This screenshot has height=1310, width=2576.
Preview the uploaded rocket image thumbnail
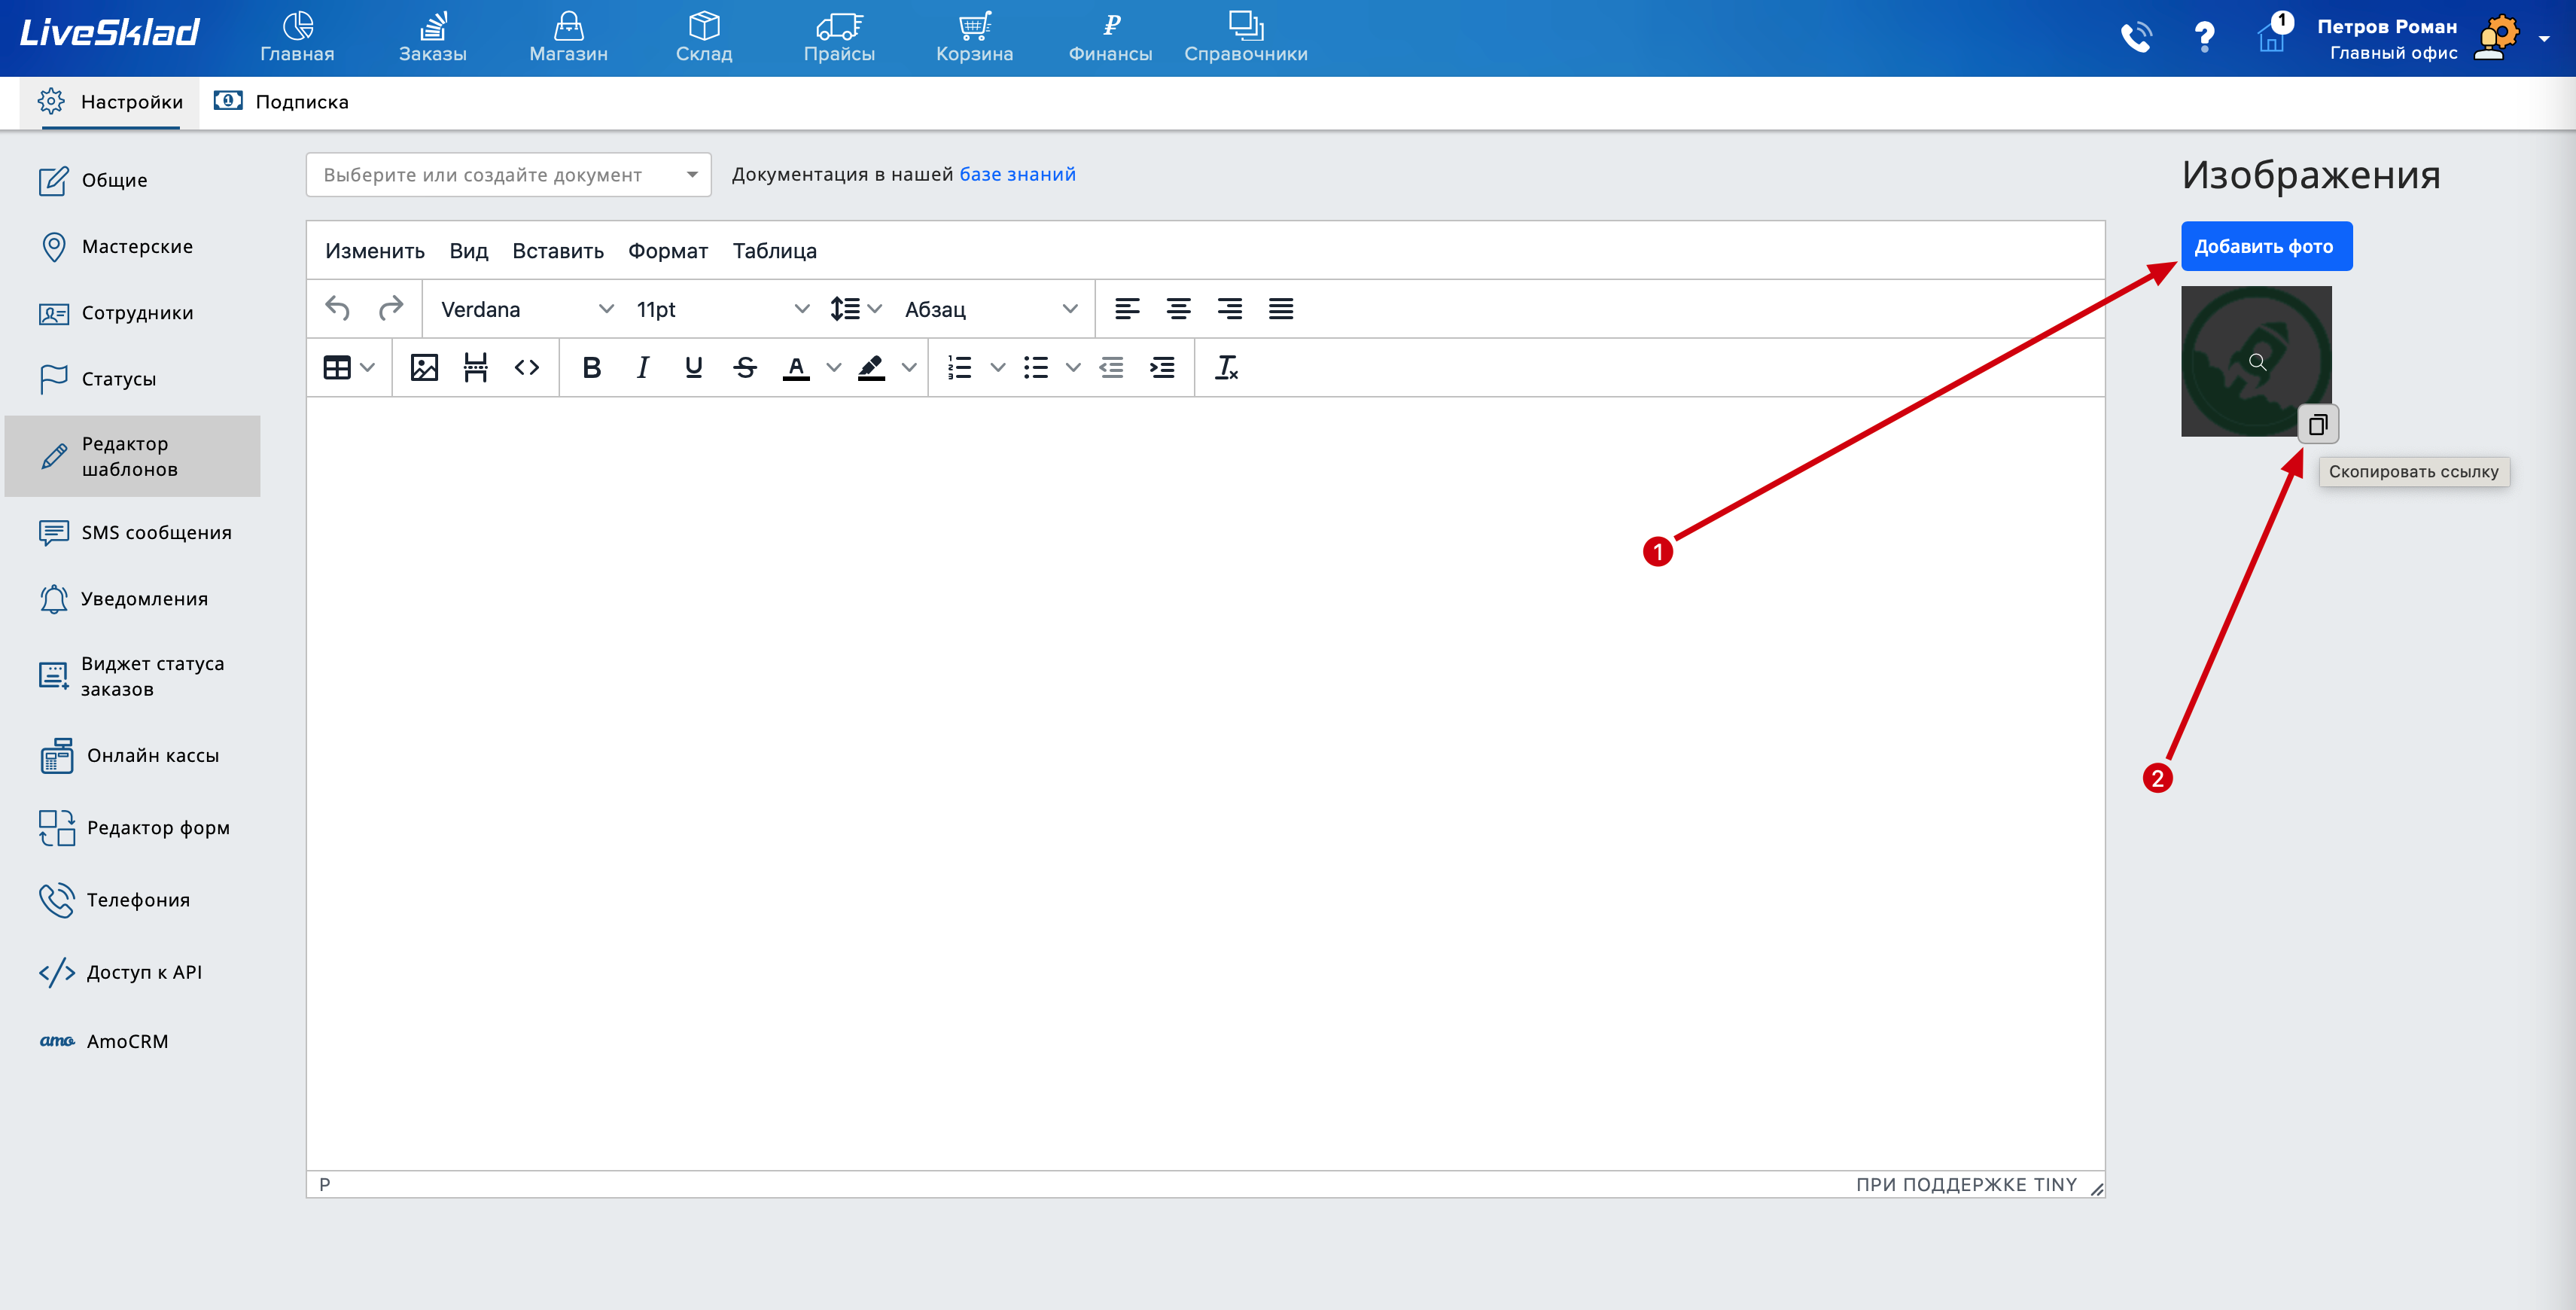point(2256,362)
